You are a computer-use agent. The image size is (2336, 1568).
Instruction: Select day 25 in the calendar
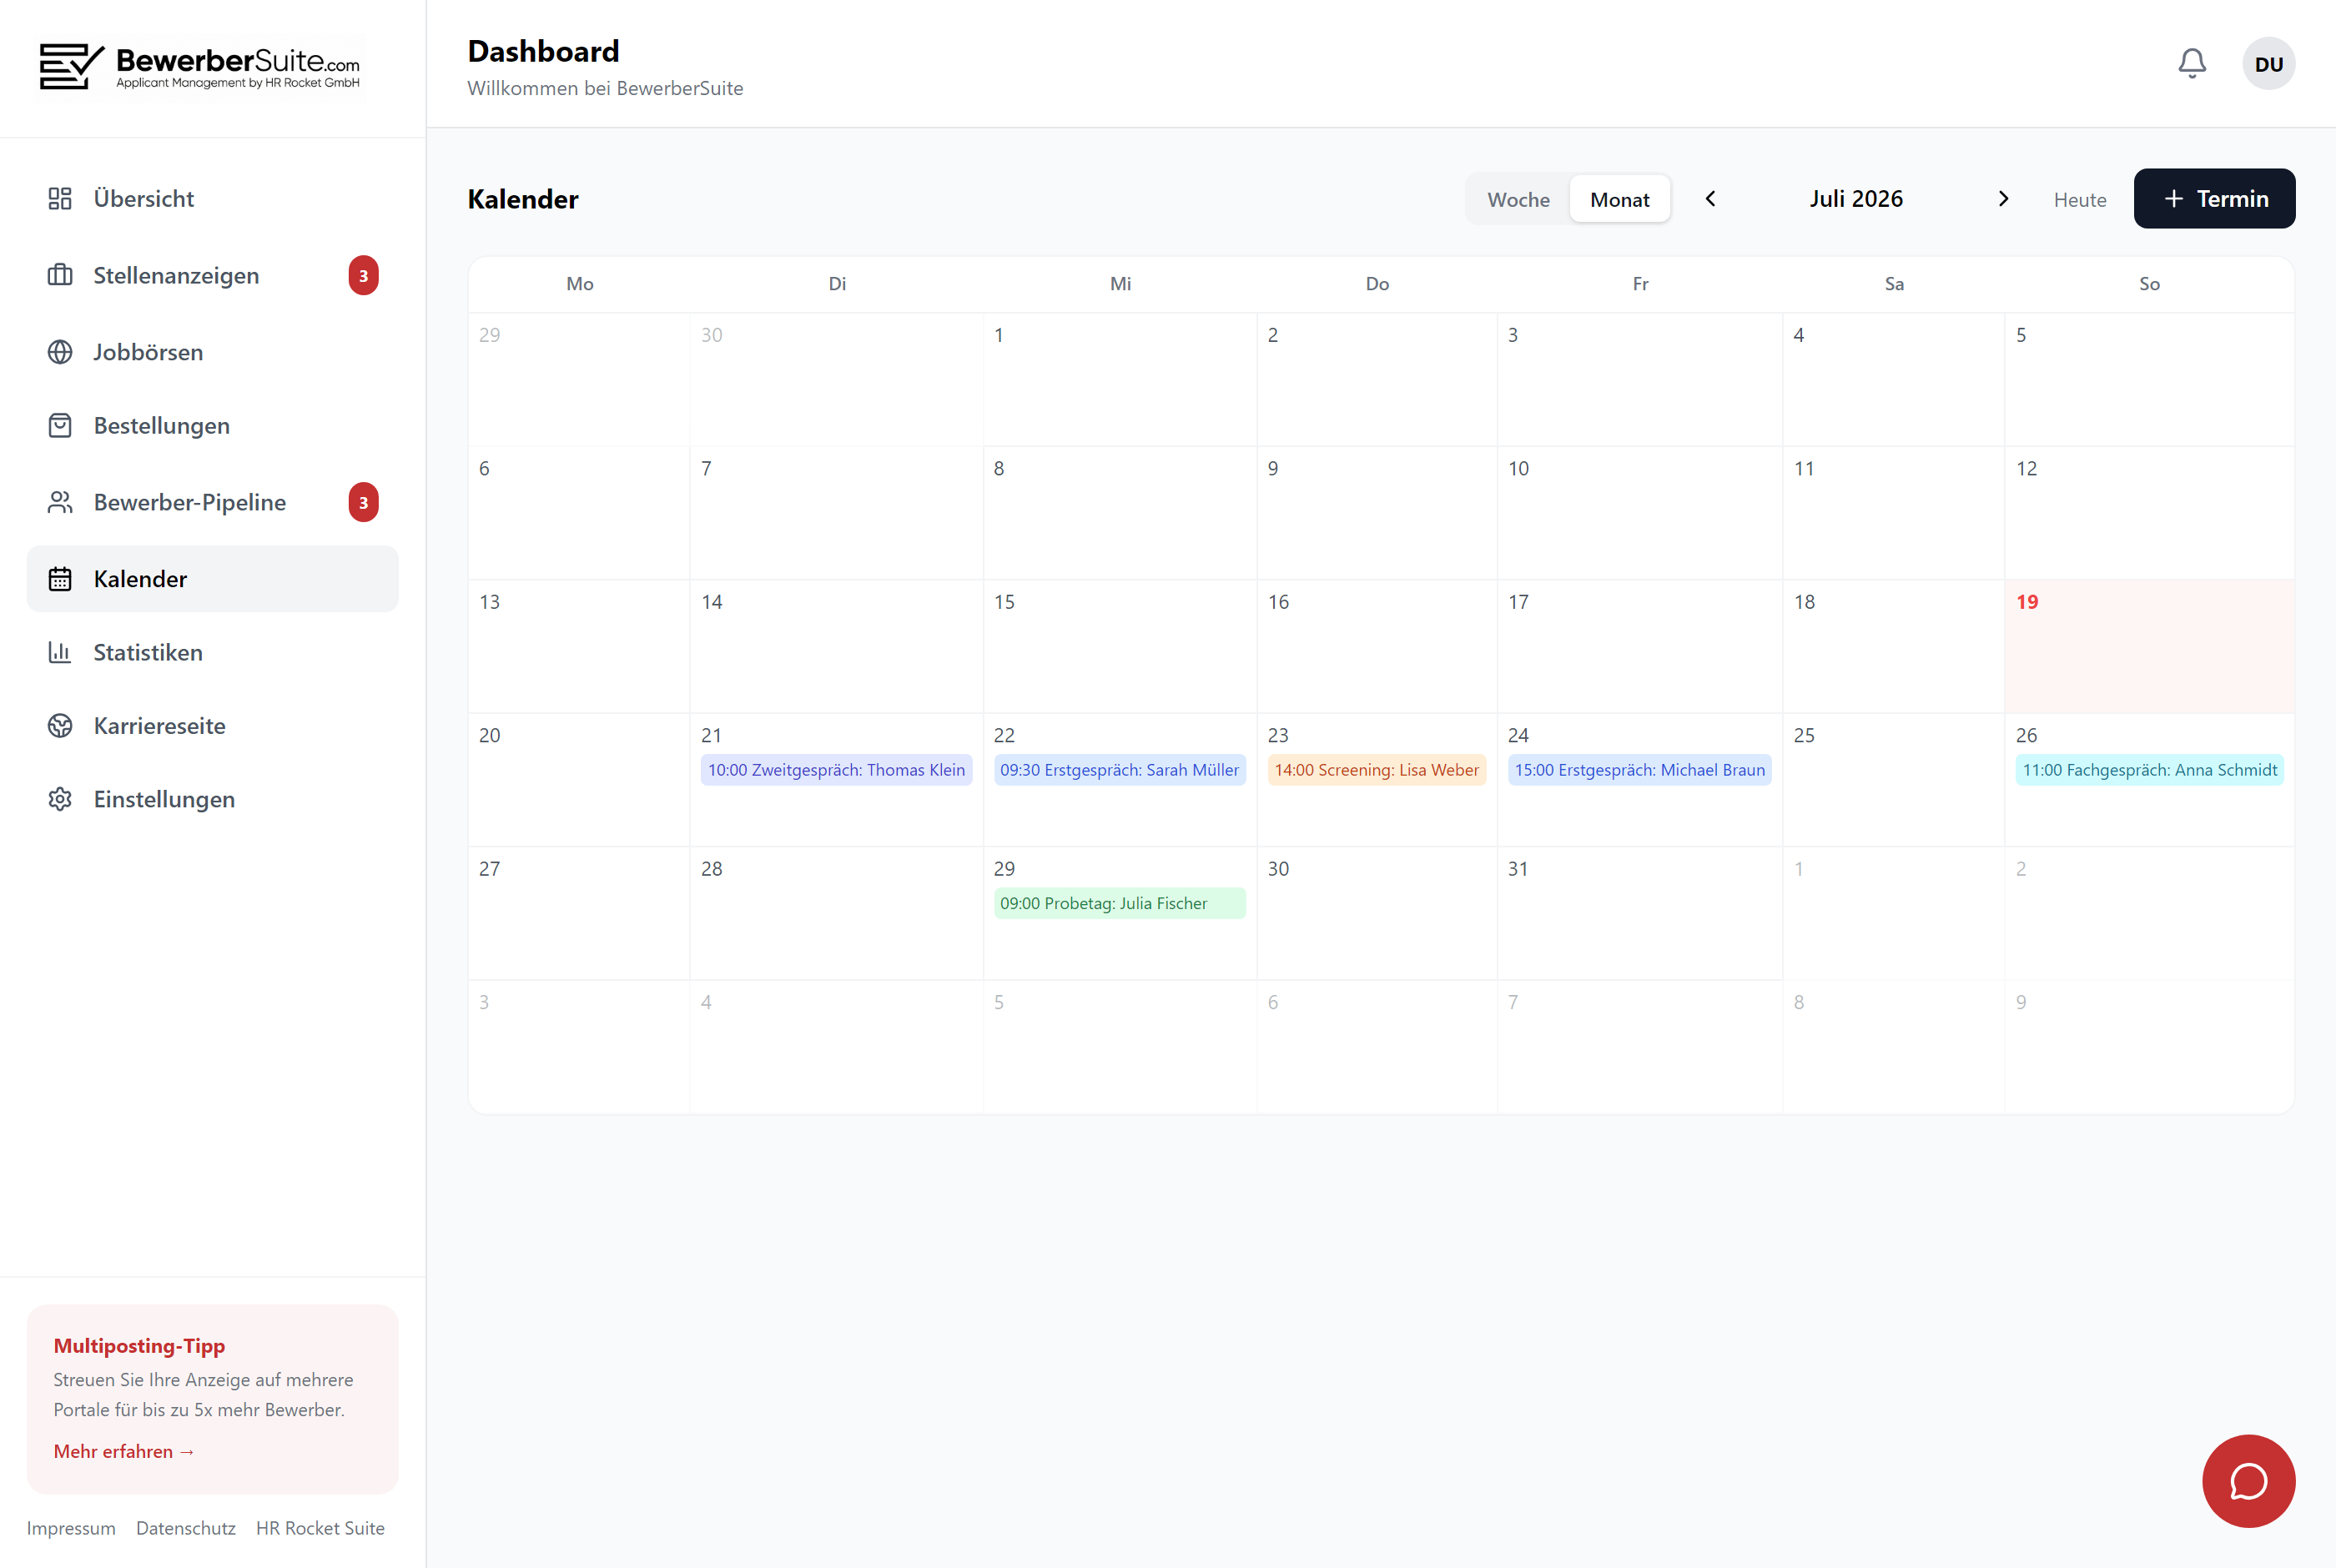pos(1894,779)
